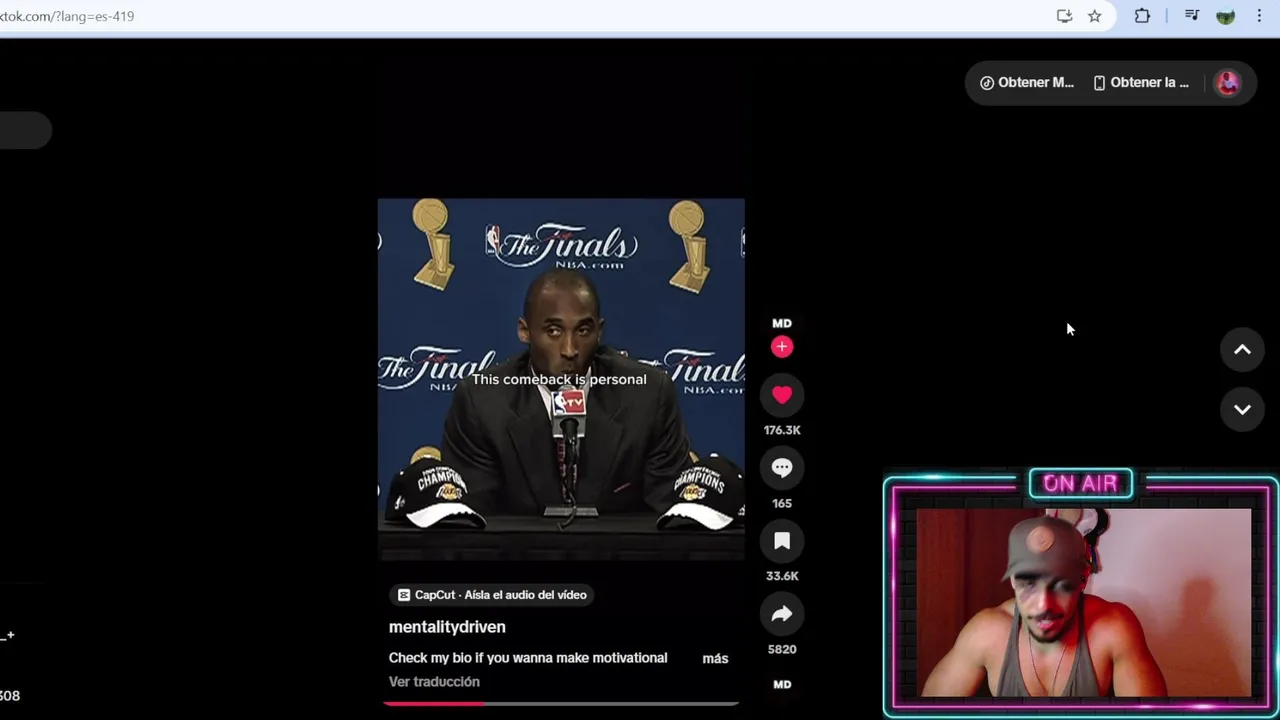1280x720 pixels.
Task: Follow creator with the red plus button
Action: [782, 347]
